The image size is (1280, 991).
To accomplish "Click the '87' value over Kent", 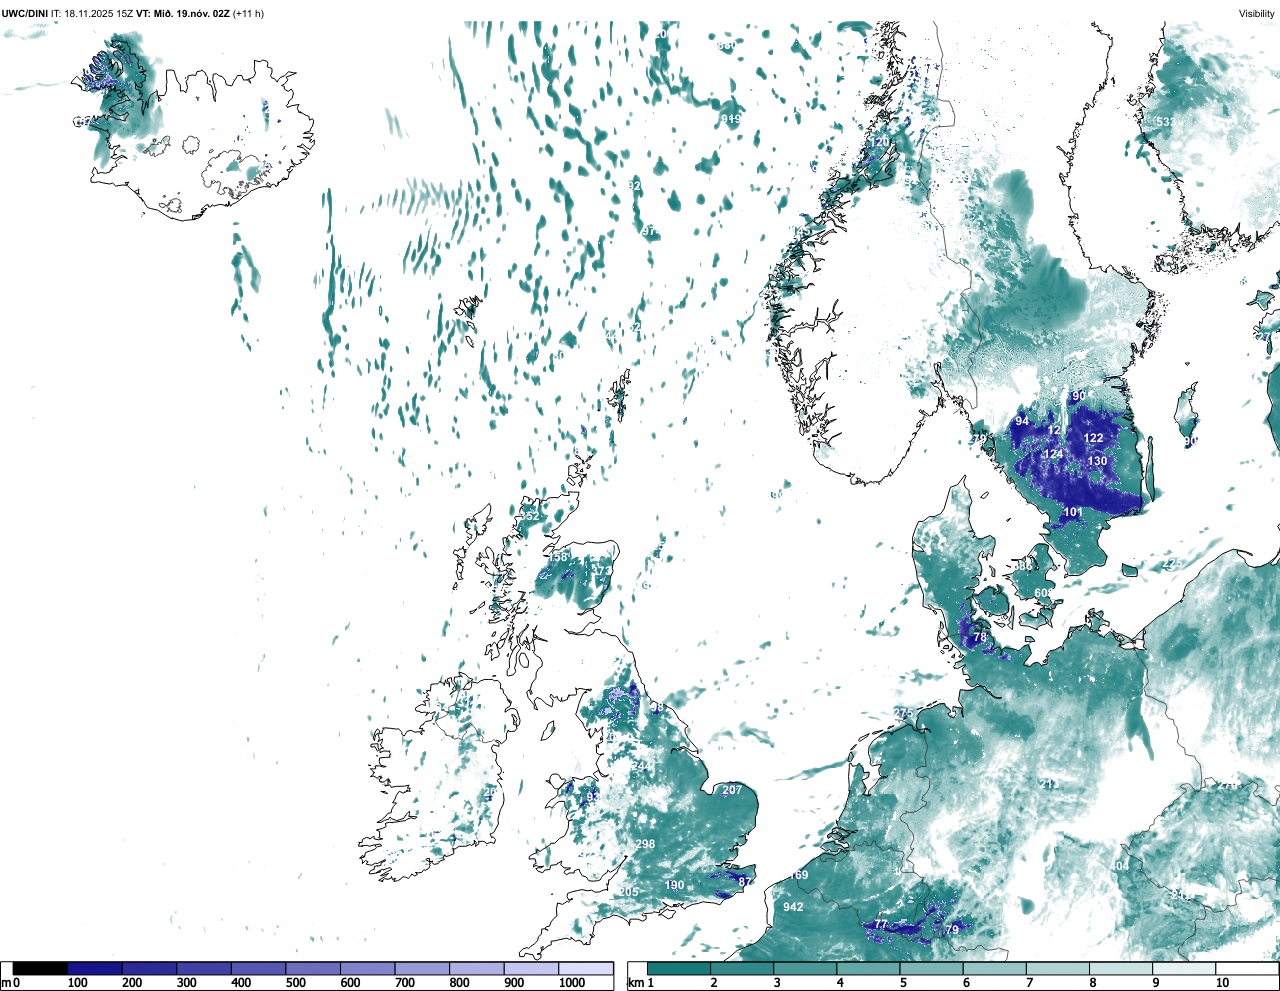I will pyautogui.click(x=746, y=882).
